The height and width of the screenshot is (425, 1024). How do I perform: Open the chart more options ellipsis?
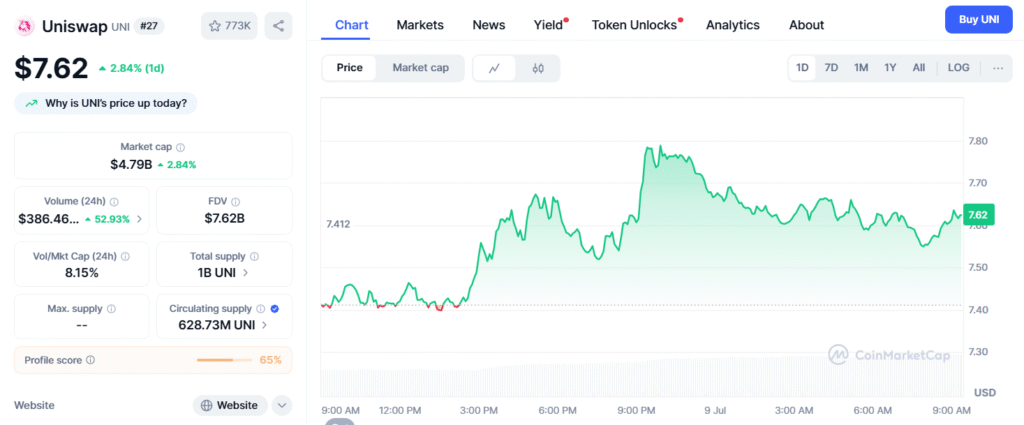pos(998,68)
